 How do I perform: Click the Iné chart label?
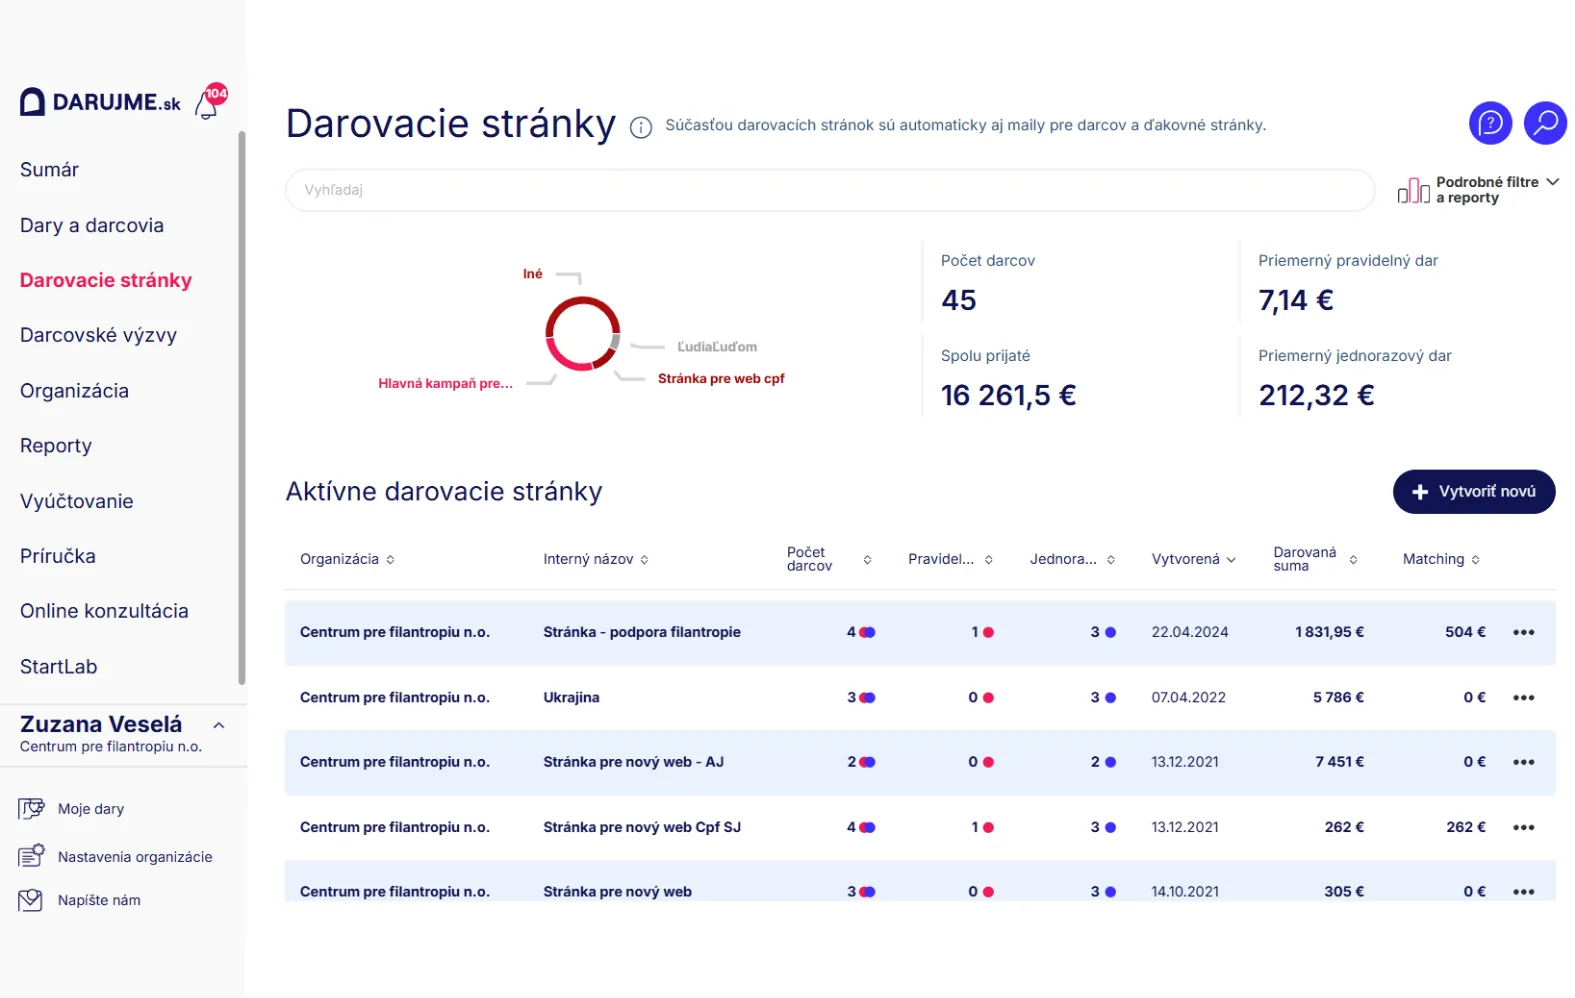[533, 273]
